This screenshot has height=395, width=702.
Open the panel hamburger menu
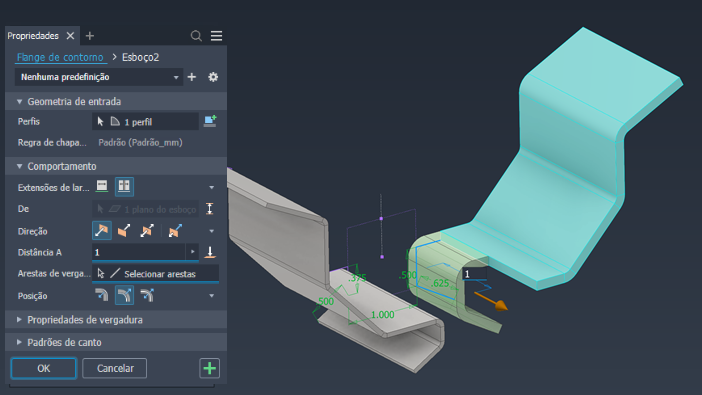[x=216, y=36]
